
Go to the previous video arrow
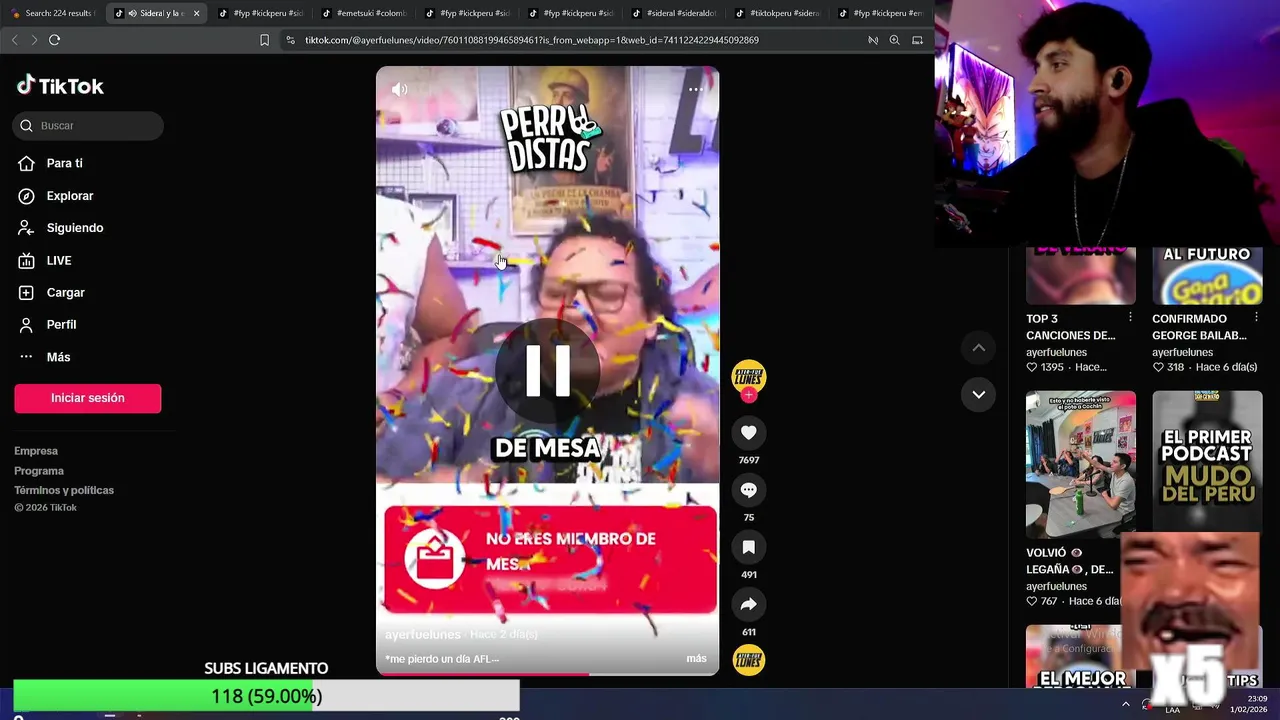[x=979, y=347]
